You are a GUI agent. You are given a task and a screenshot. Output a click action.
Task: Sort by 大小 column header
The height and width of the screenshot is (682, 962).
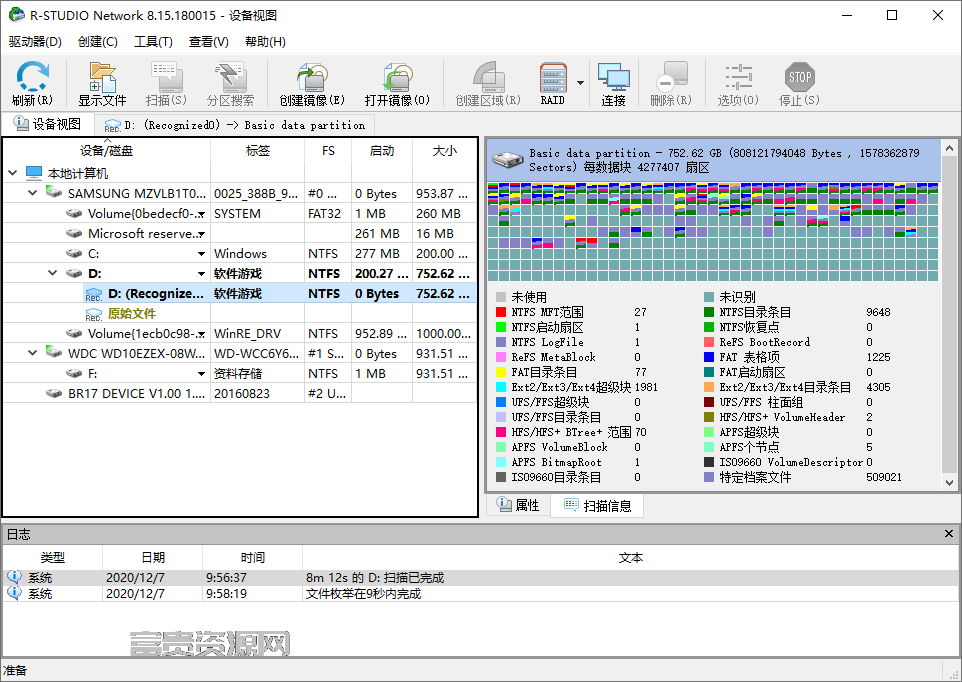pos(445,151)
